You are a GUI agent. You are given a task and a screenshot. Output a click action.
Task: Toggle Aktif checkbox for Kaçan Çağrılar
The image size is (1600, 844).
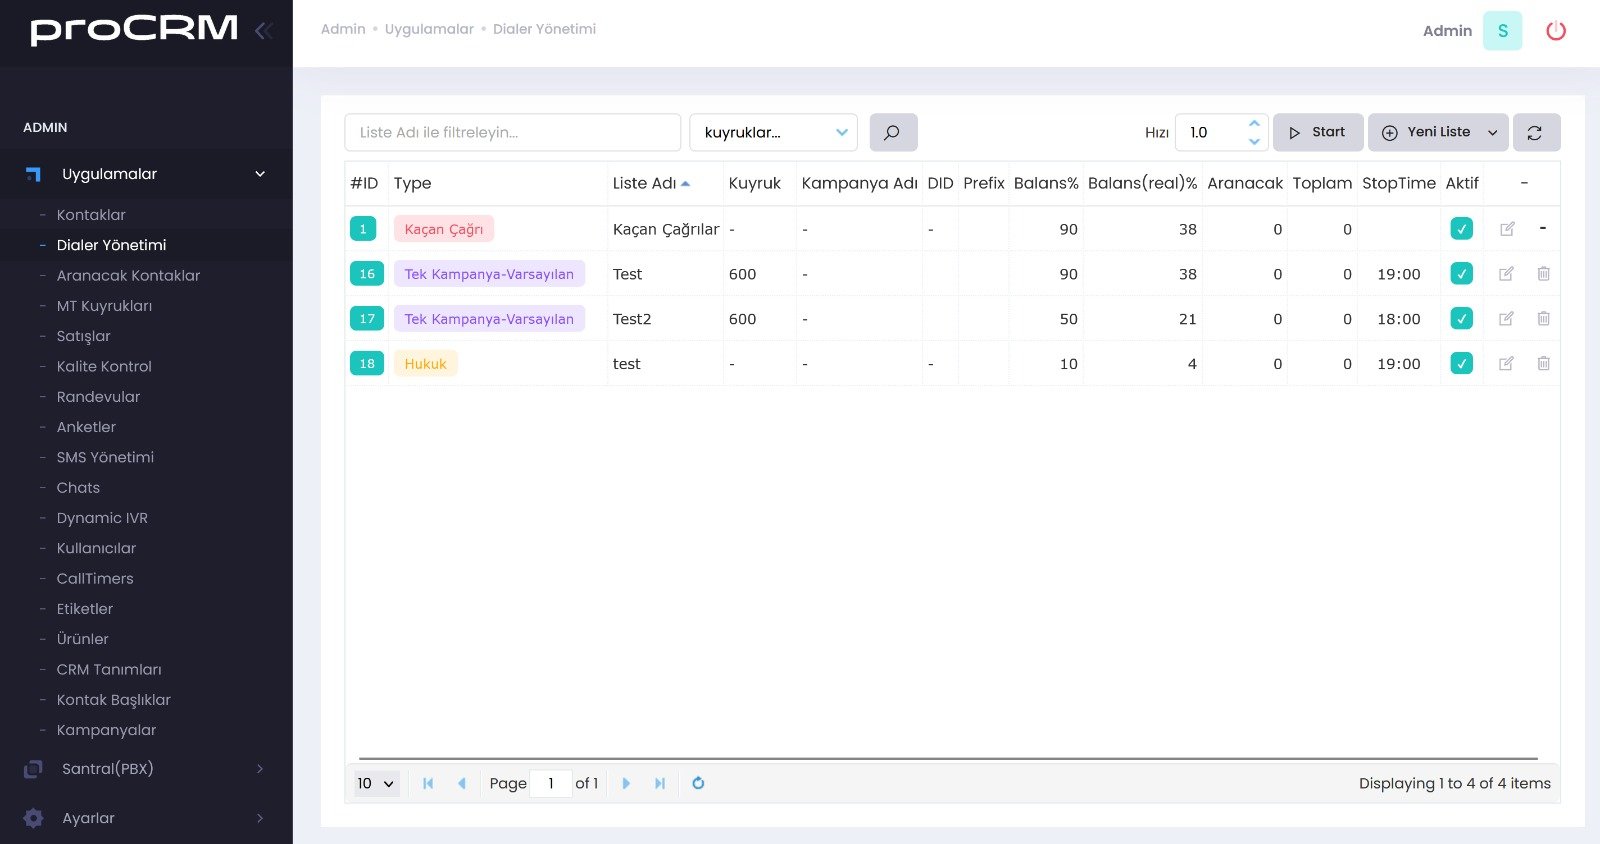click(x=1461, y=229)
